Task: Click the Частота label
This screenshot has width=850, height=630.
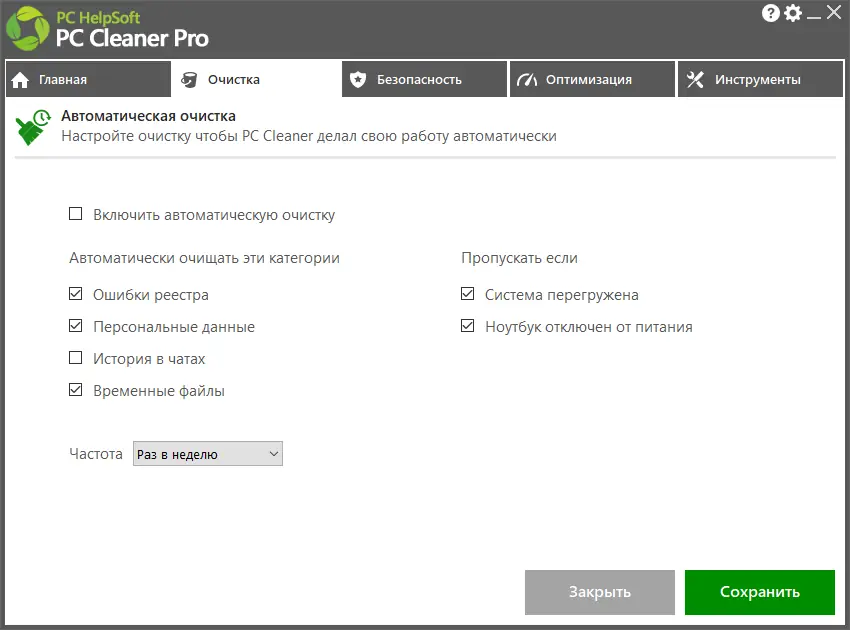Action: (x=96, y=454)
